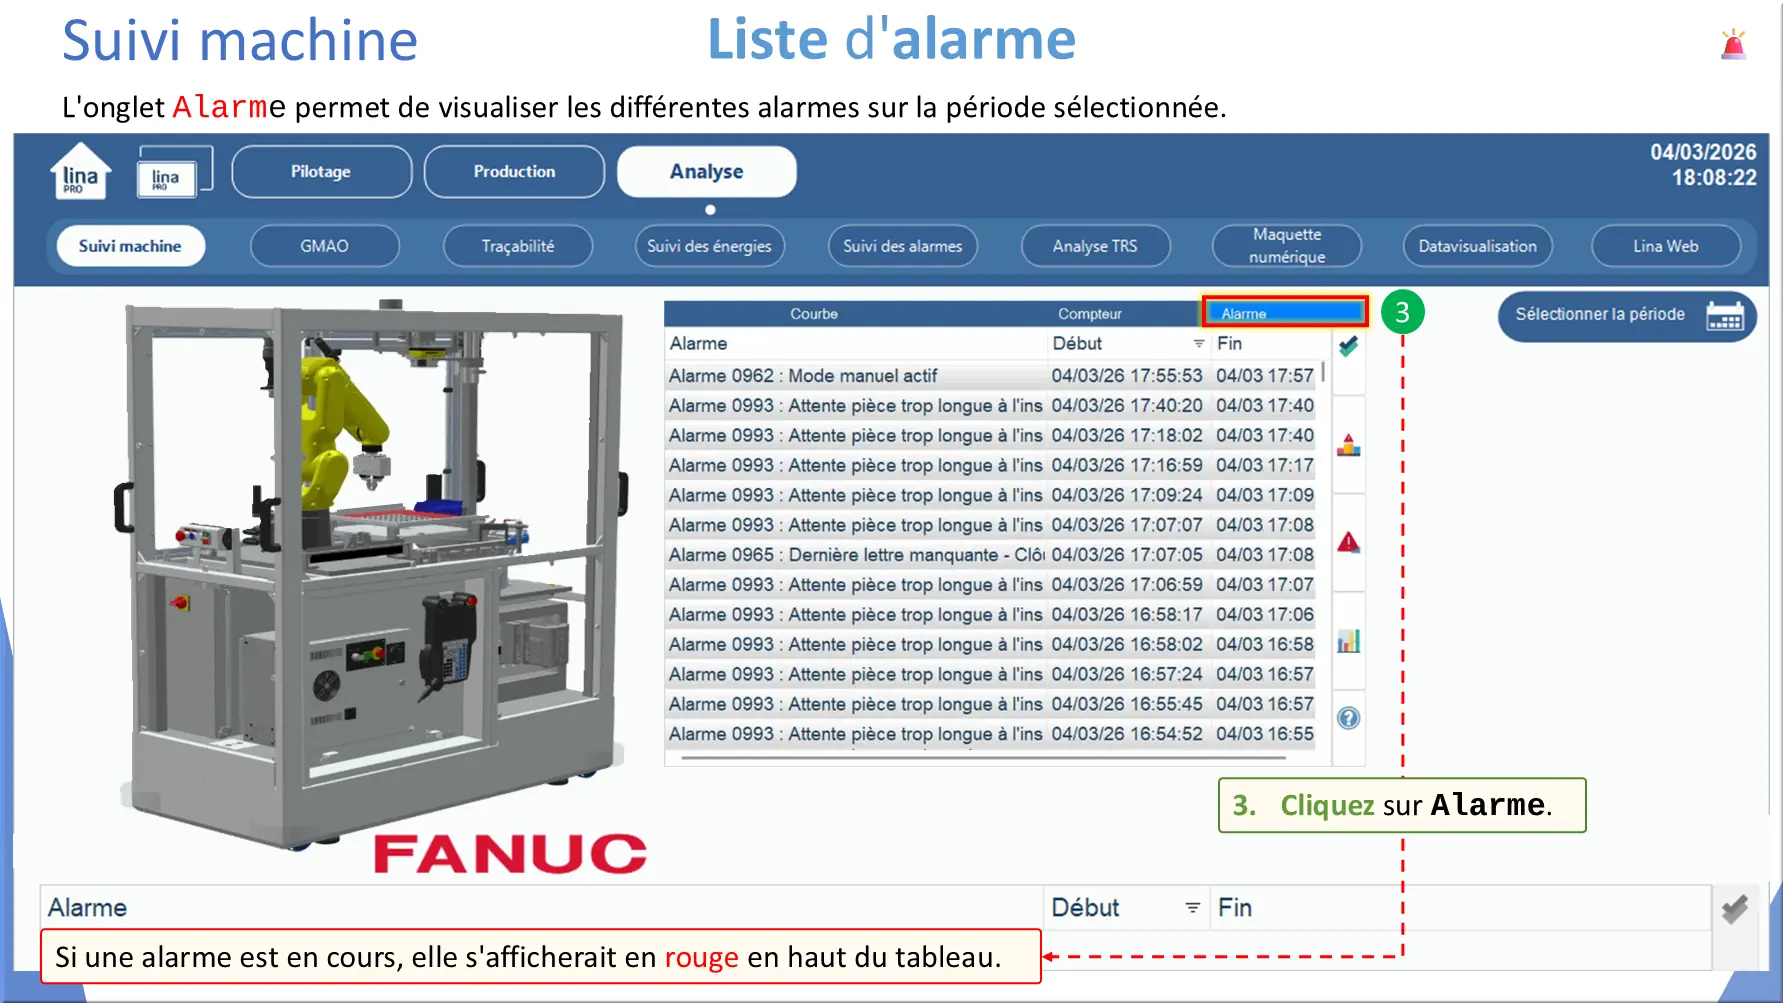Switch to the Alarme tab
This screenshot has height=1003, width=1783.
(1285, 313)
